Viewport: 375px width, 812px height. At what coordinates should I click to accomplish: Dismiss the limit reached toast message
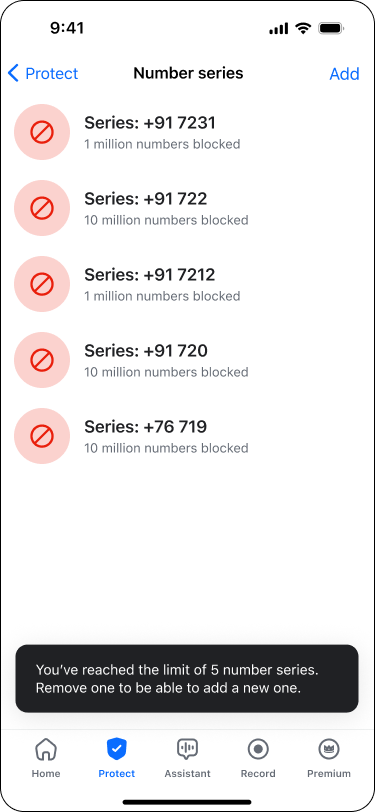pos(187,678)
